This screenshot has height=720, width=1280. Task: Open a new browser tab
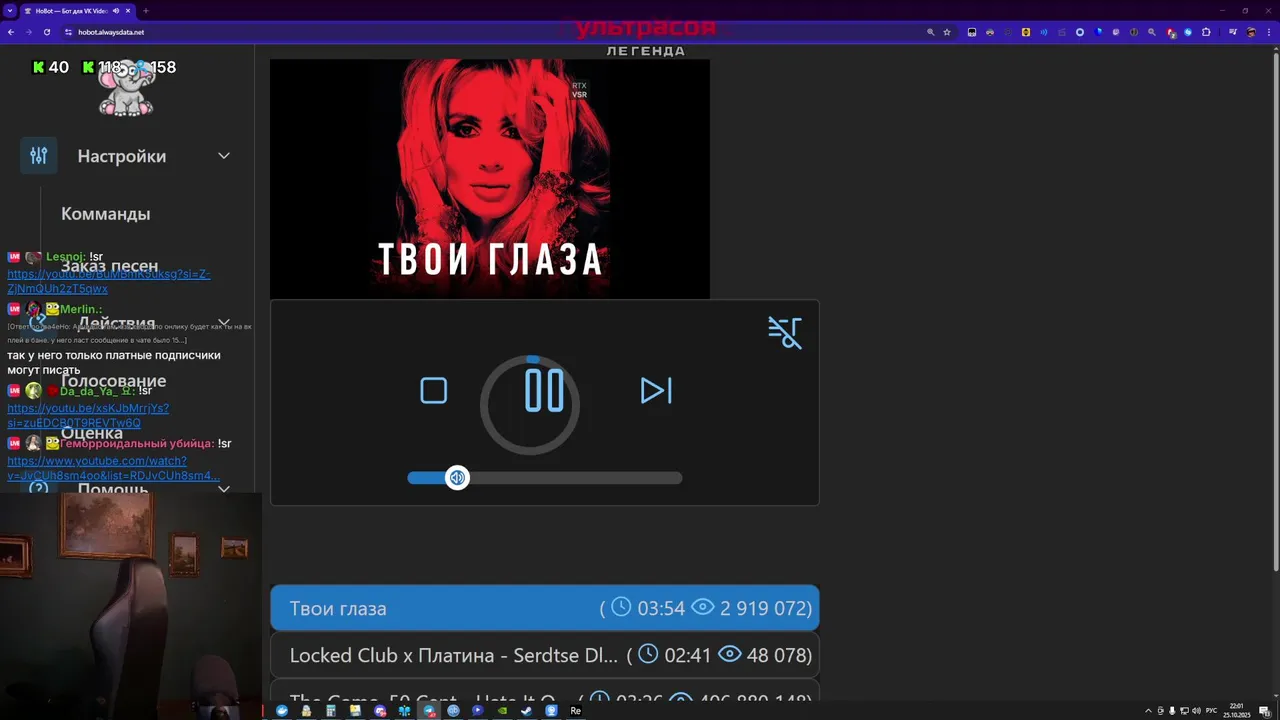coord(146,11)
